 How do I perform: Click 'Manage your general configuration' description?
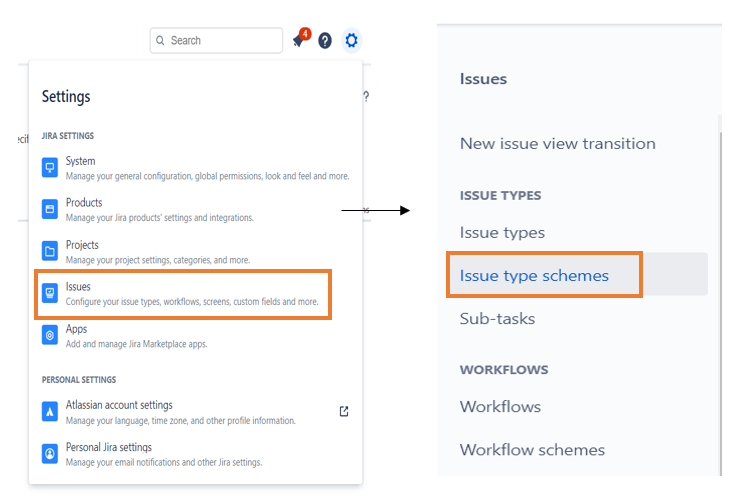pos(207,176)
